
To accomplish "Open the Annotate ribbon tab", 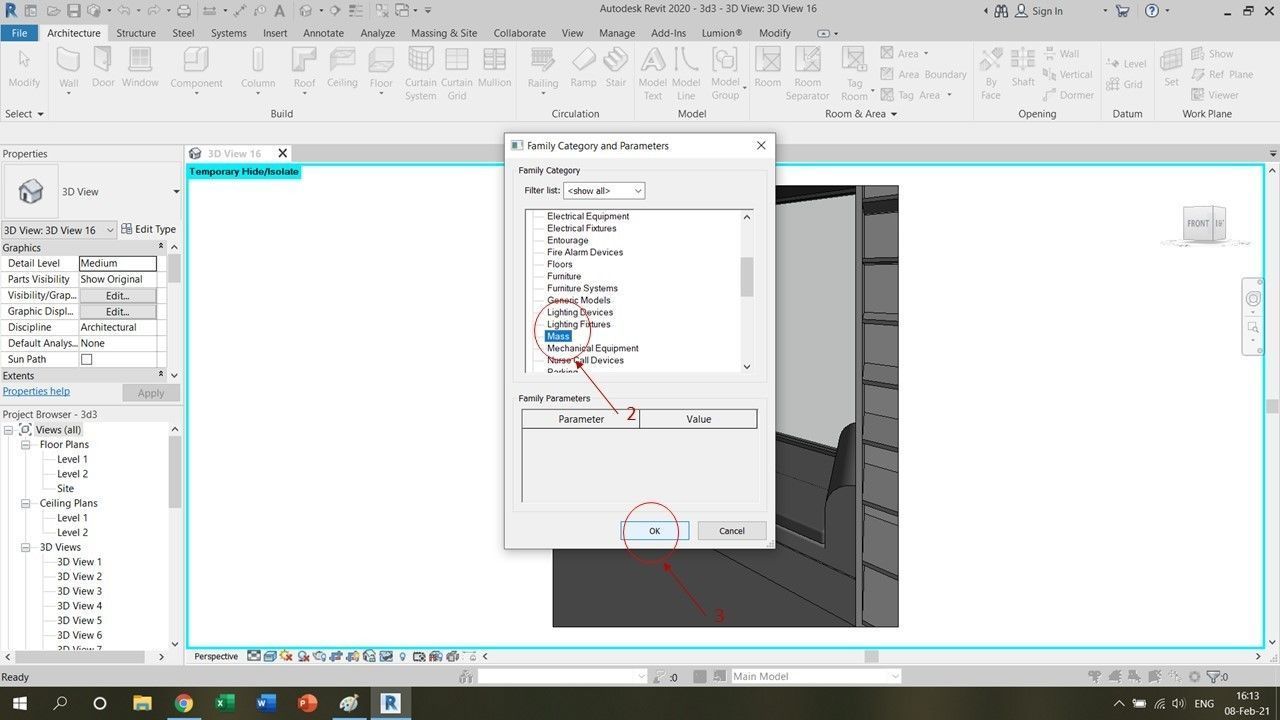I will [x=323, y=33].
